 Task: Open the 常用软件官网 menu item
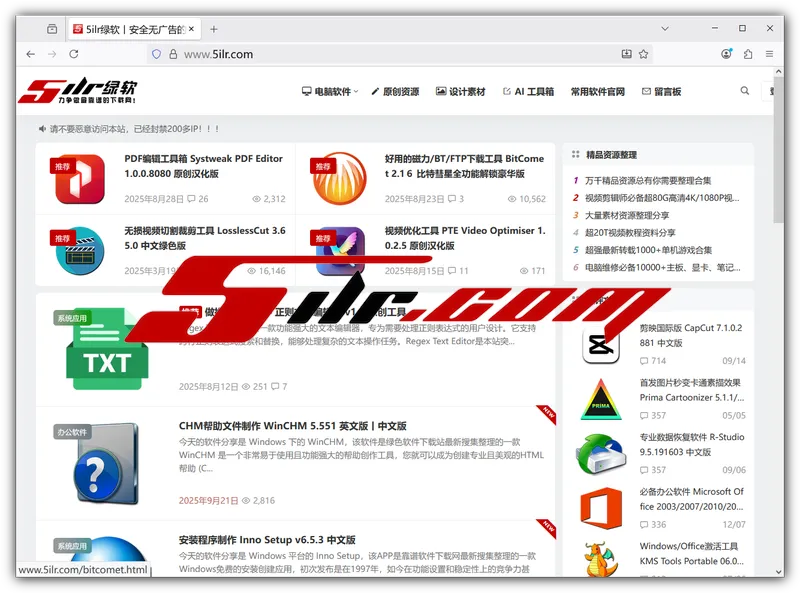[597, 91]
